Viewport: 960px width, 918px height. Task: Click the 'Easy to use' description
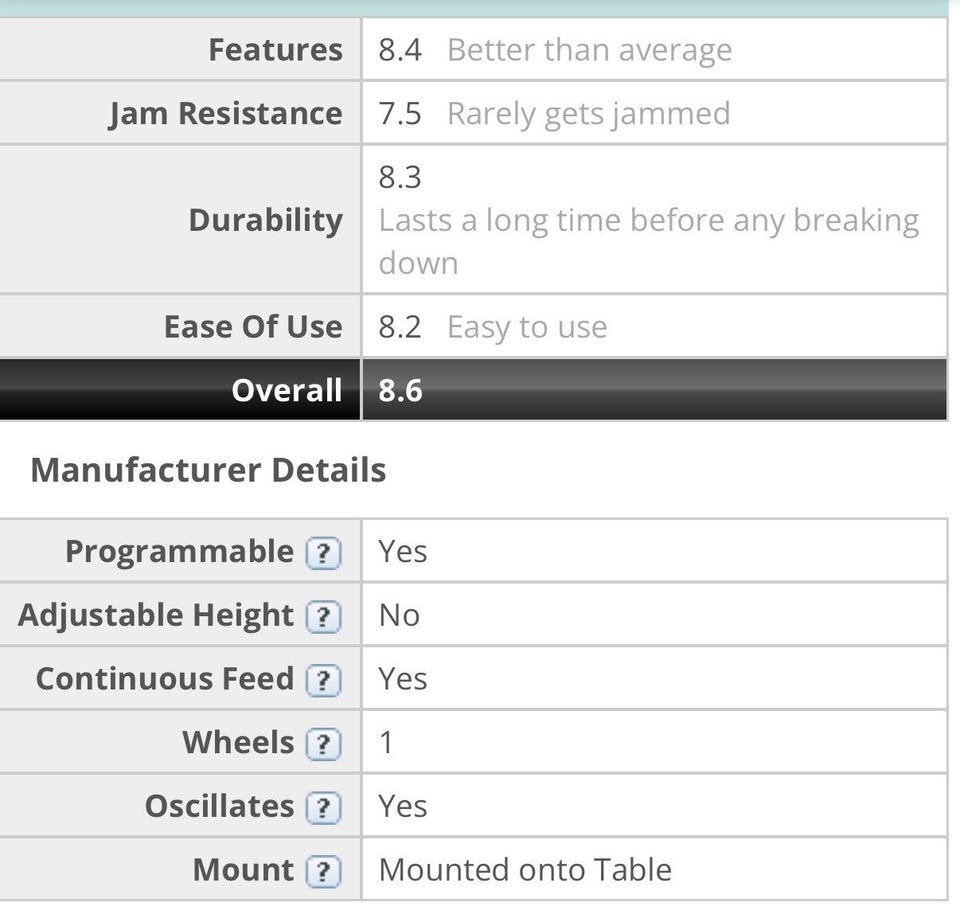click(527, 327)
